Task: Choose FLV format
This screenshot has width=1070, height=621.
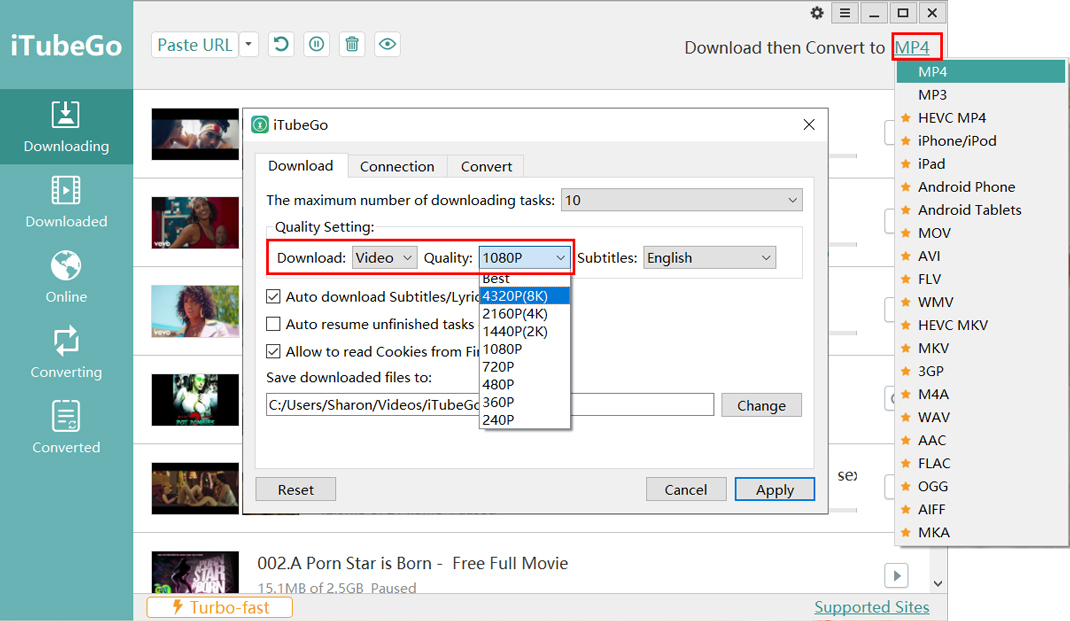Action: click(981, 279)
